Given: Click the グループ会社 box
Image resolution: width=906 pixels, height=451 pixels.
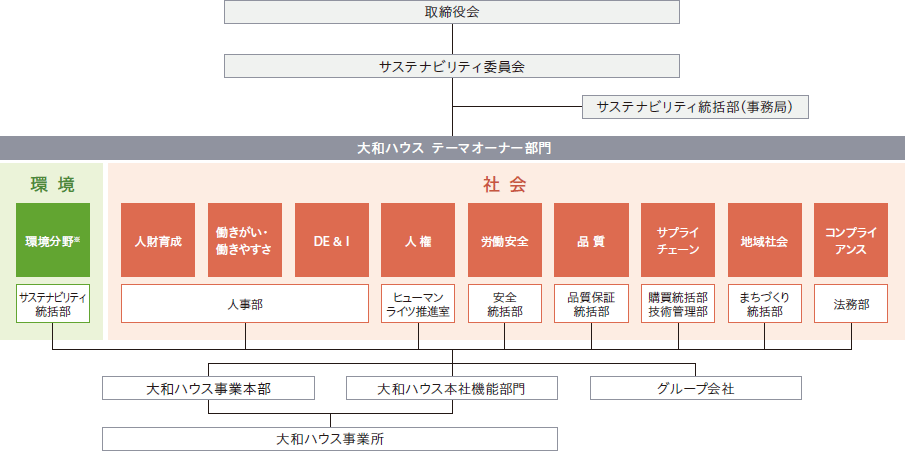Looking at the screenshot, I should [696, 387].
